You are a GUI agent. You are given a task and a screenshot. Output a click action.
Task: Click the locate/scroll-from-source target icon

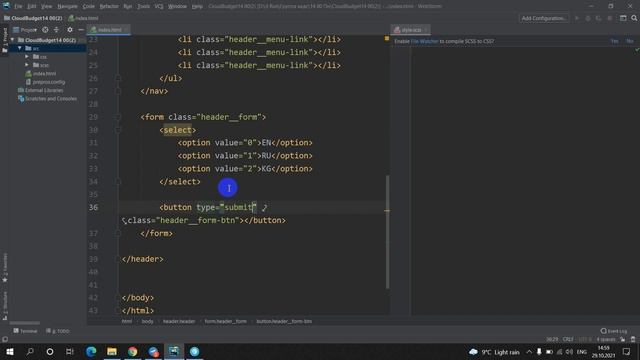tap(45, 30)
